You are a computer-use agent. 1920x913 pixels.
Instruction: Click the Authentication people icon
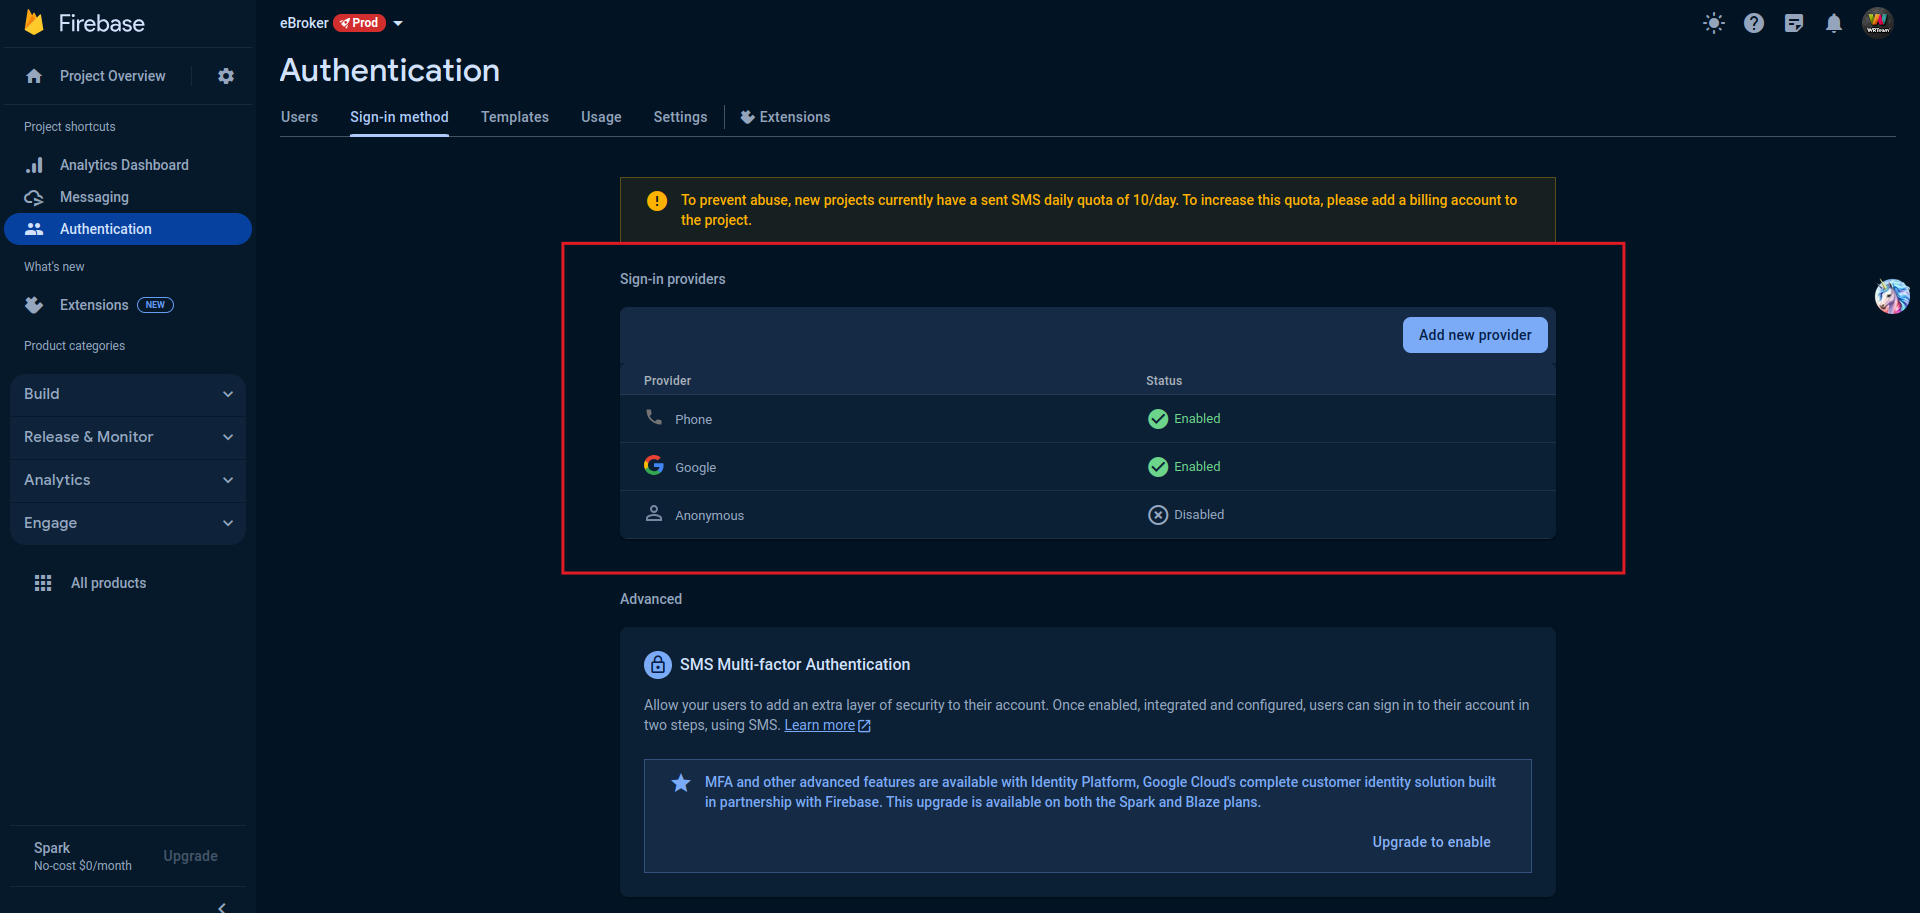[34, 229]
